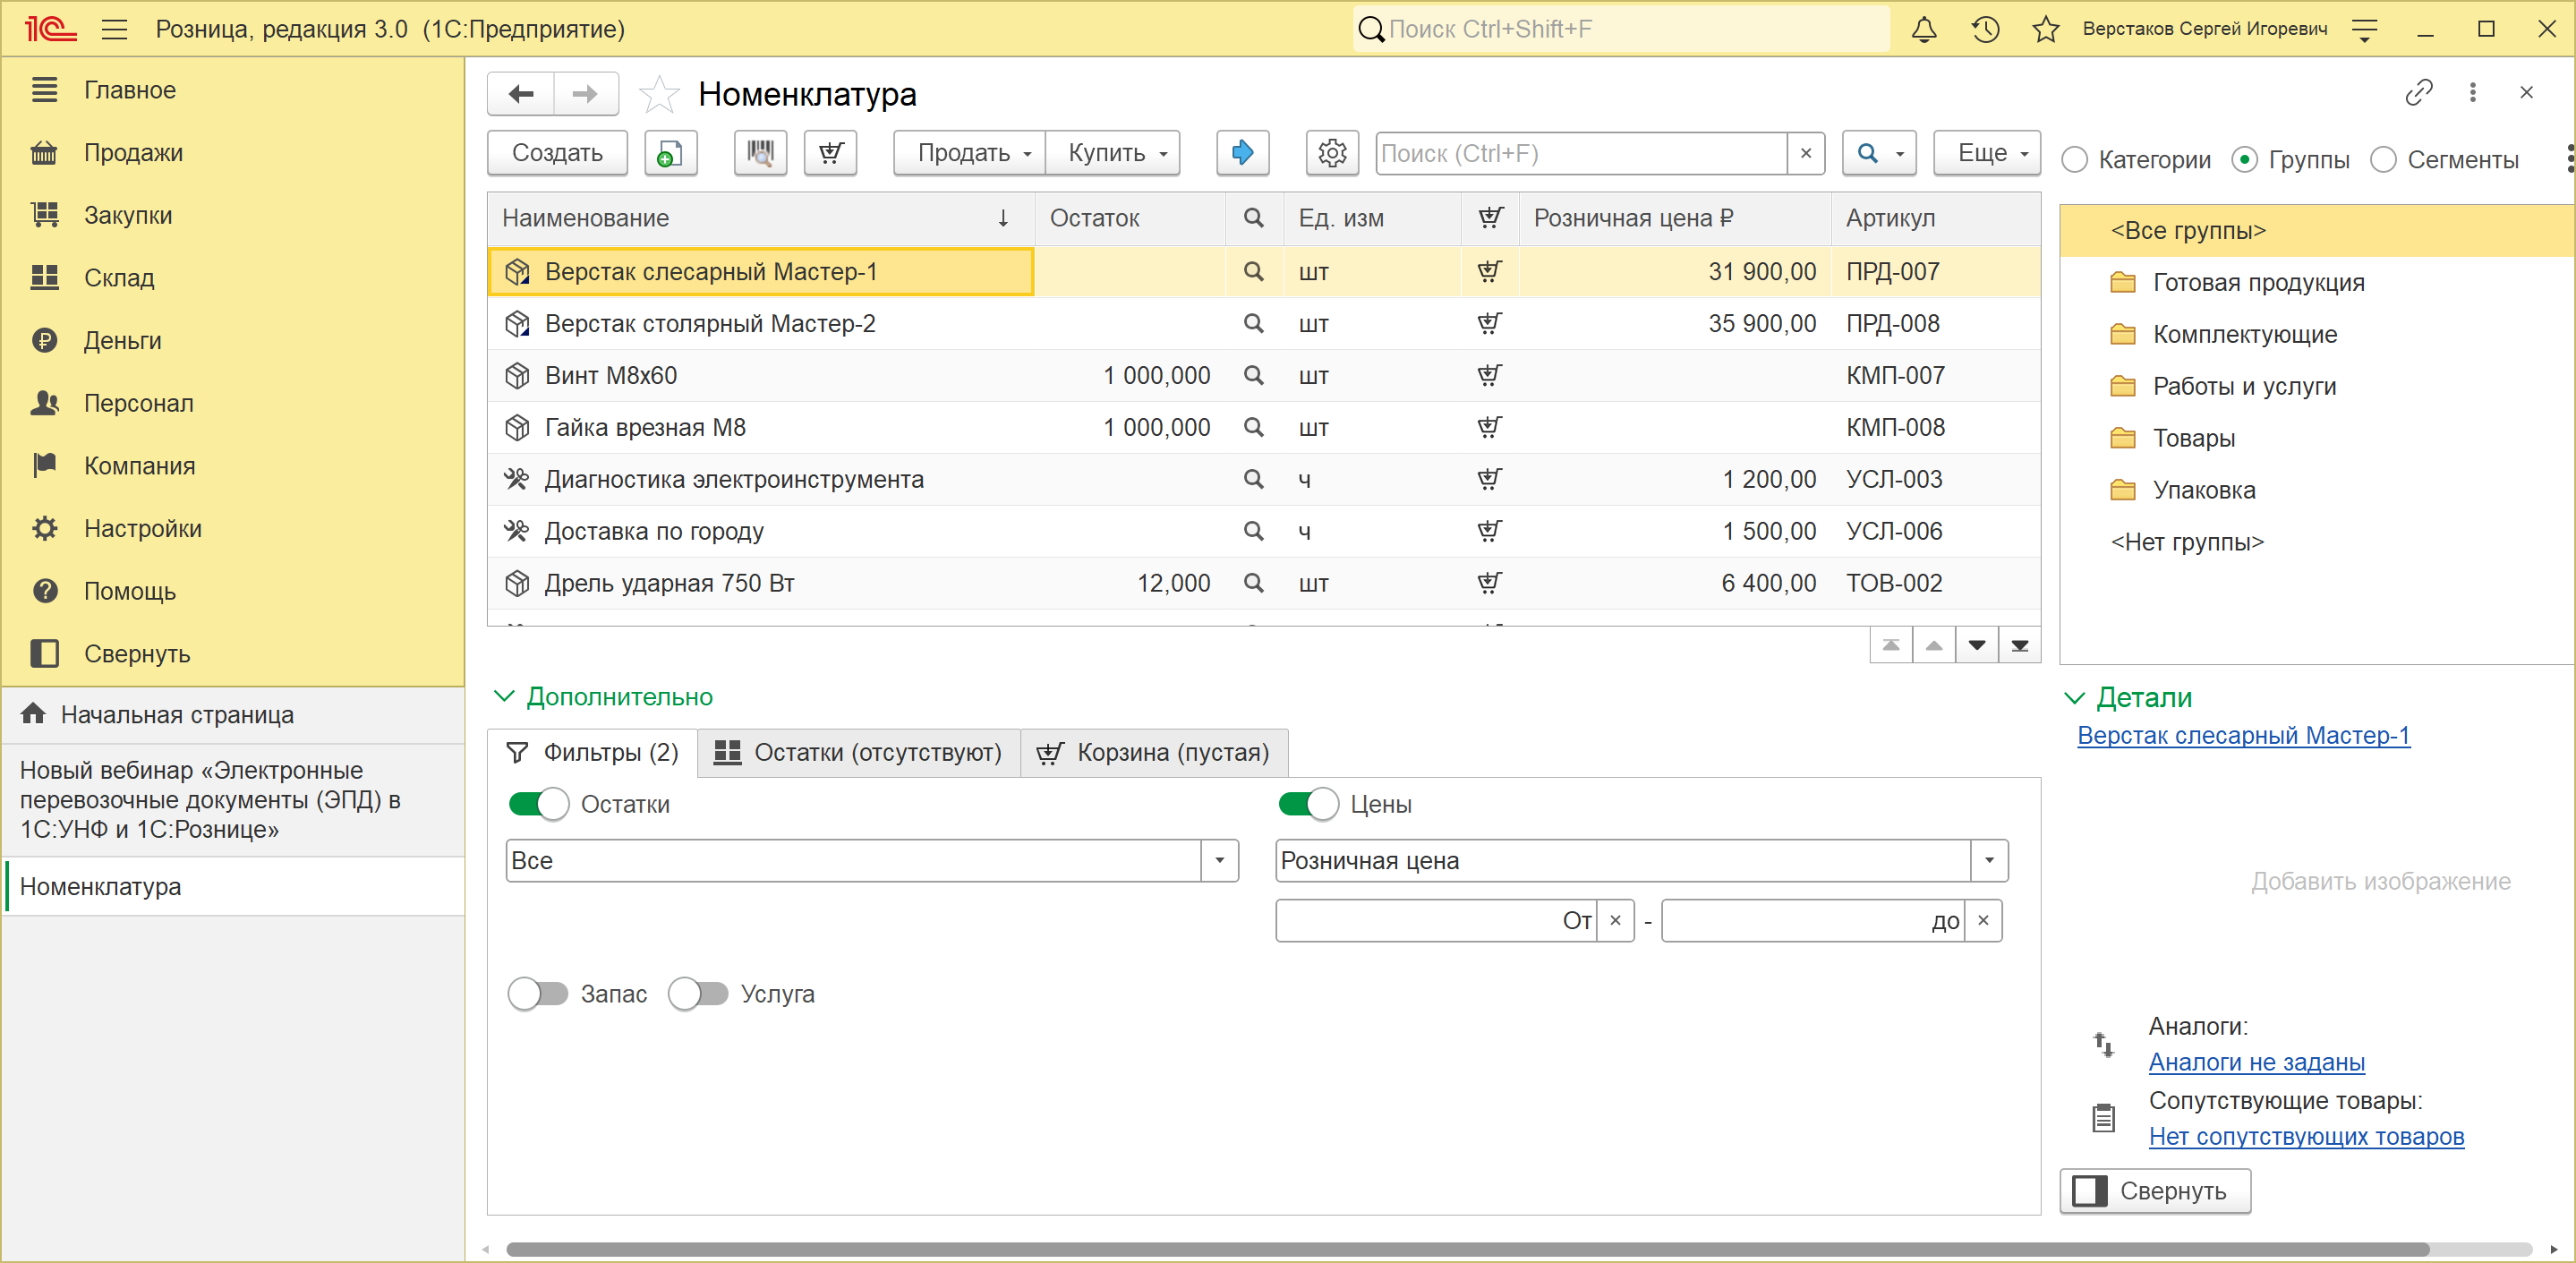Viewport: 2576px width, 1263px height.
Task: Toggle the Остатки filter switch
Action: coord(538,804)
